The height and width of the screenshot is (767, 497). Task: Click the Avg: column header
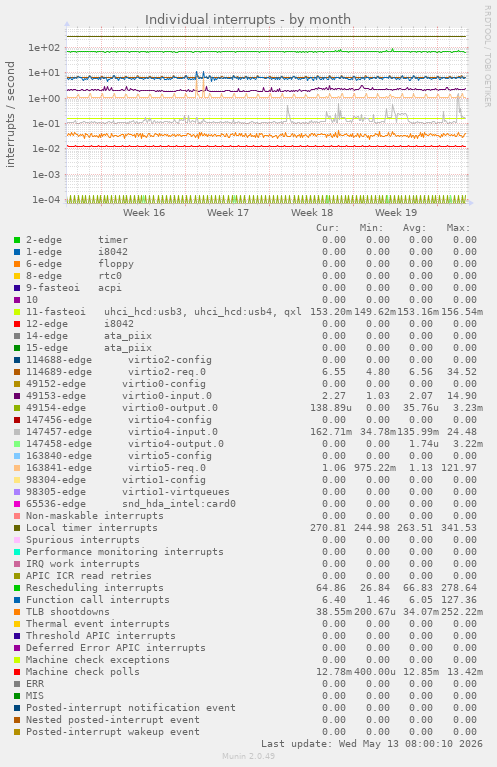pos(414,228)
